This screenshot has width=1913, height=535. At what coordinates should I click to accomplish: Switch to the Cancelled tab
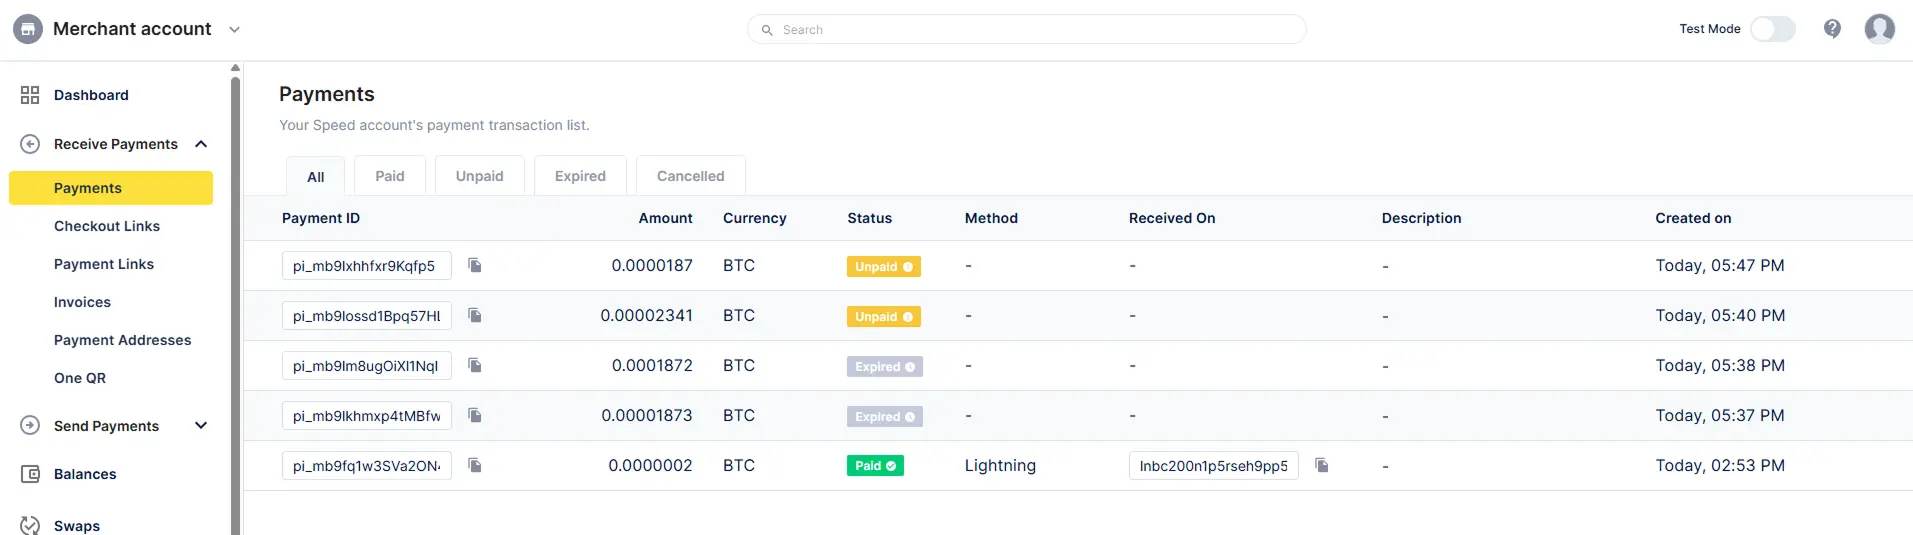click(691, 175)
